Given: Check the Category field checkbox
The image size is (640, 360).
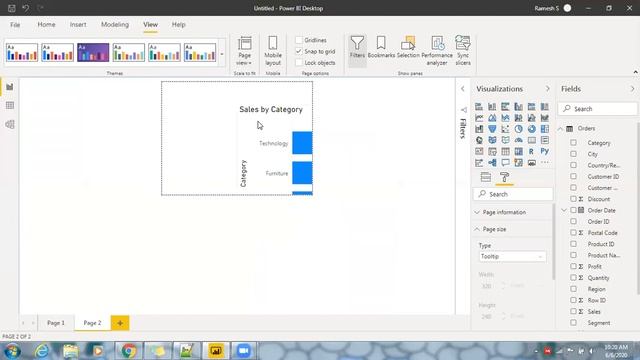Looking at the screenshot, I should 573,143.
